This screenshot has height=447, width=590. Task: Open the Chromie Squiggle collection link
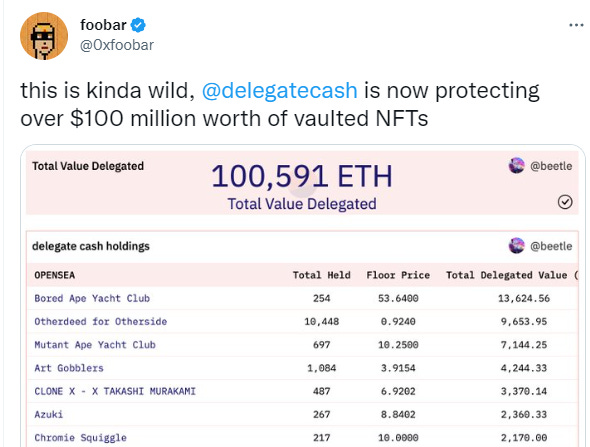tap(81, 438)
